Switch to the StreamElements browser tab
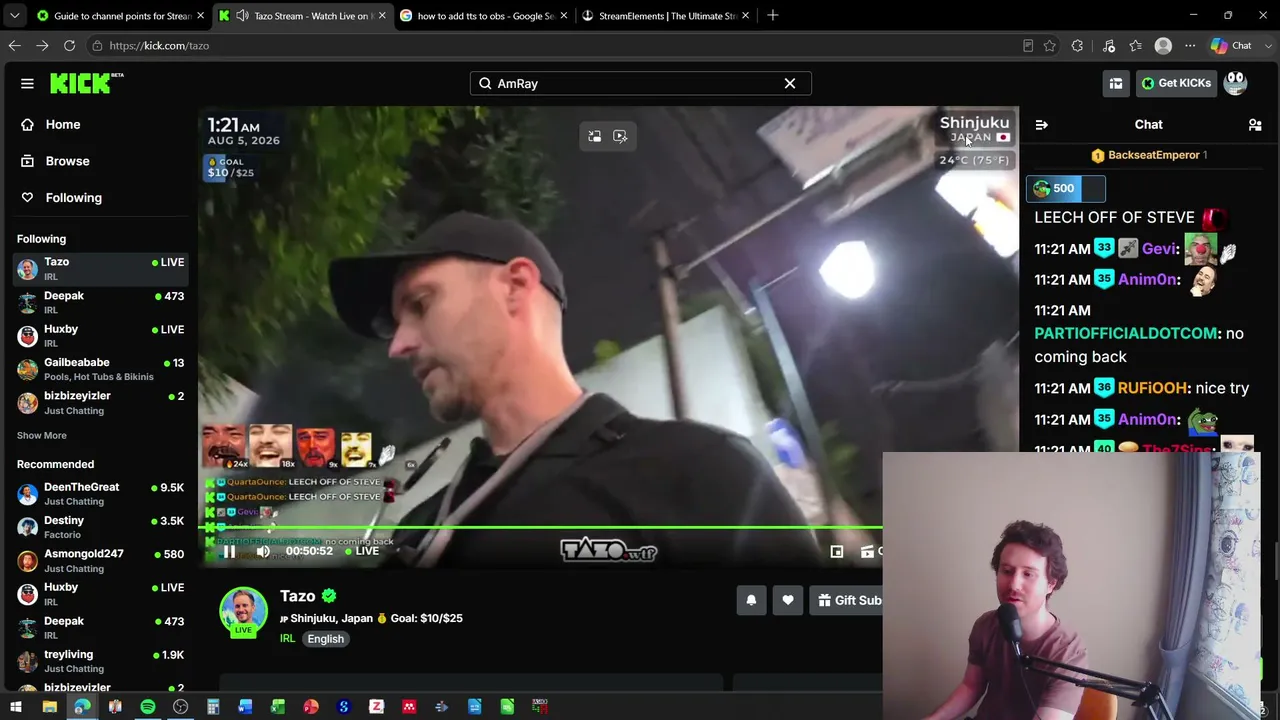This screenshot has height=720, width=1280. (666, 15)
